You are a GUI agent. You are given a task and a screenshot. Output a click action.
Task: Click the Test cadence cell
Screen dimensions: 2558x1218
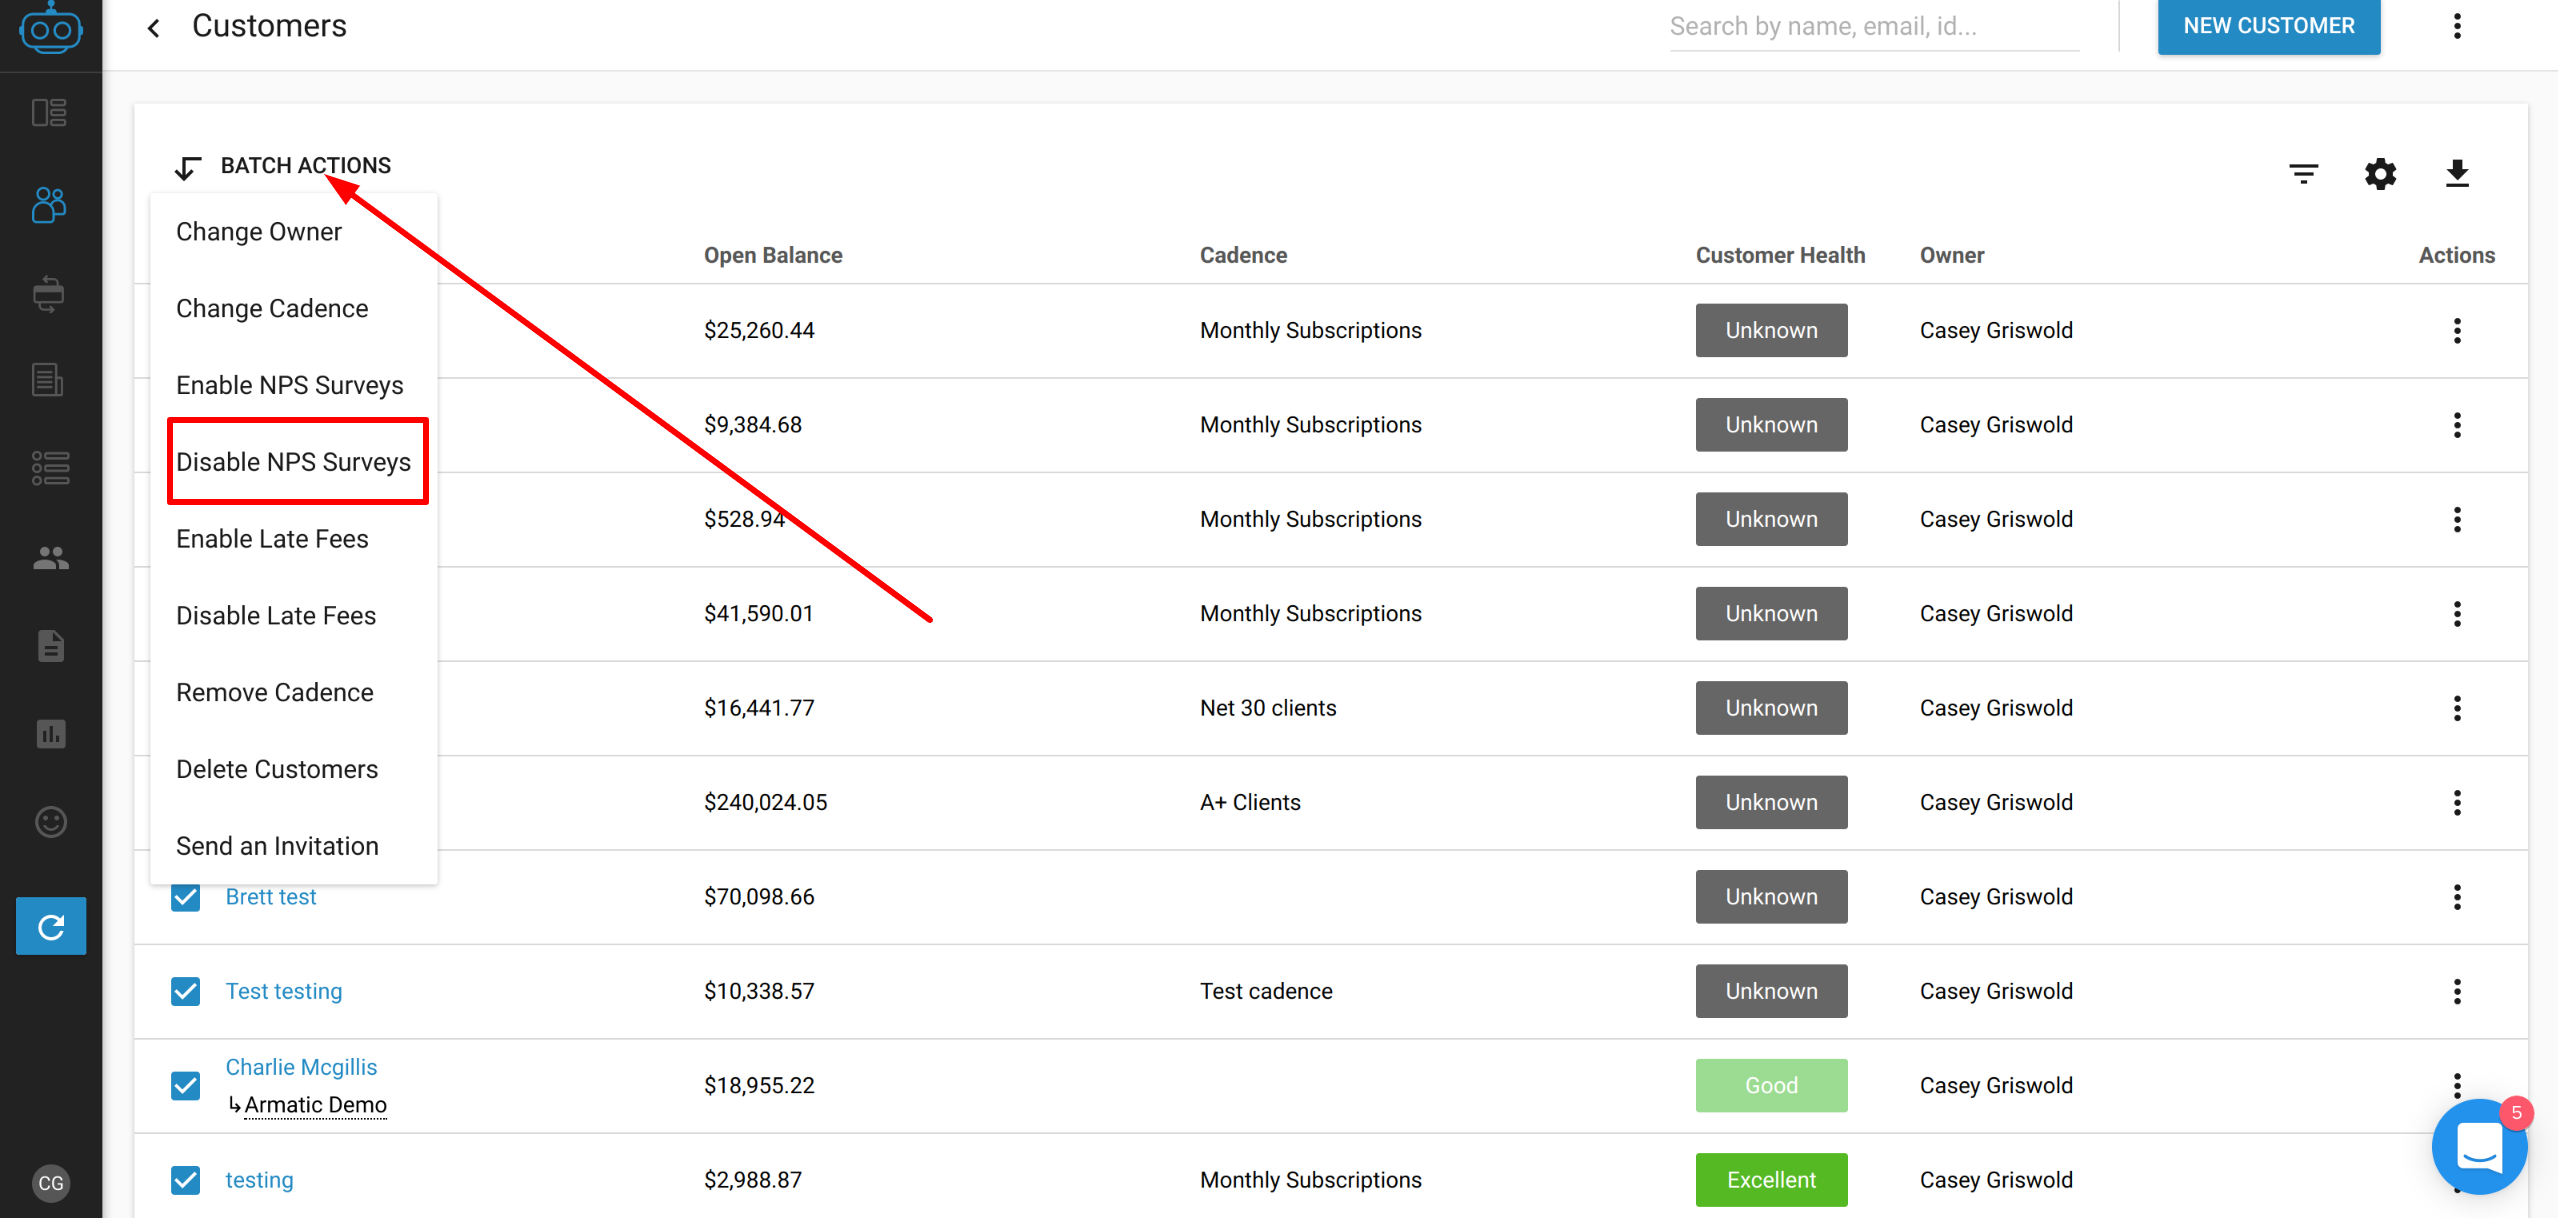click(x=1266, y=991)
